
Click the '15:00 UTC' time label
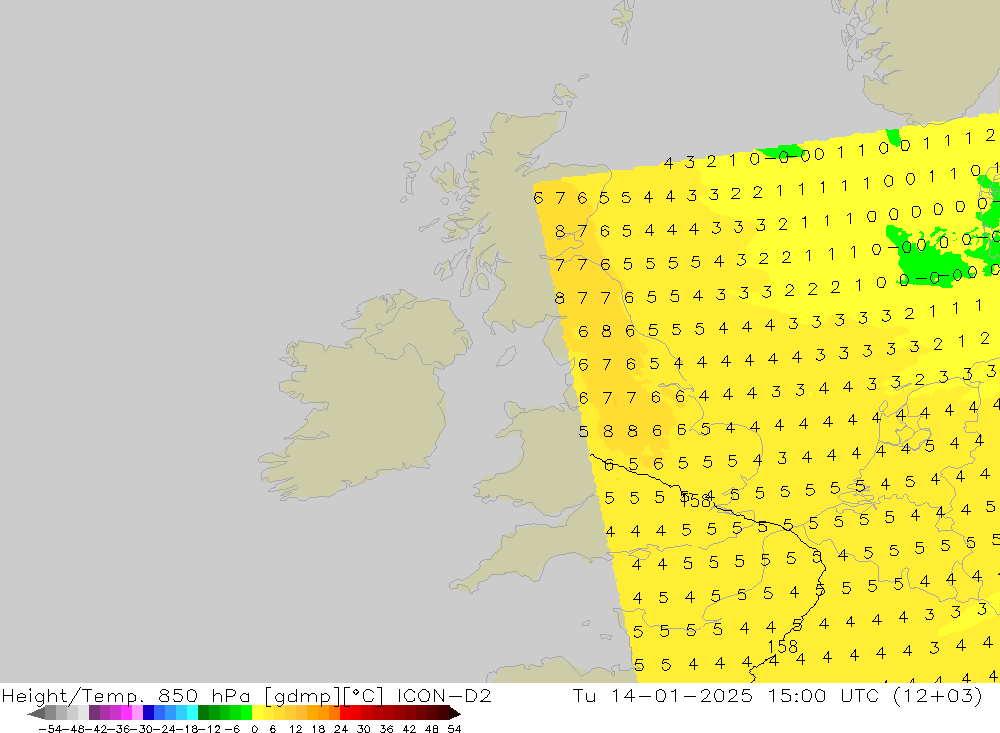click(x=823, y=695)
